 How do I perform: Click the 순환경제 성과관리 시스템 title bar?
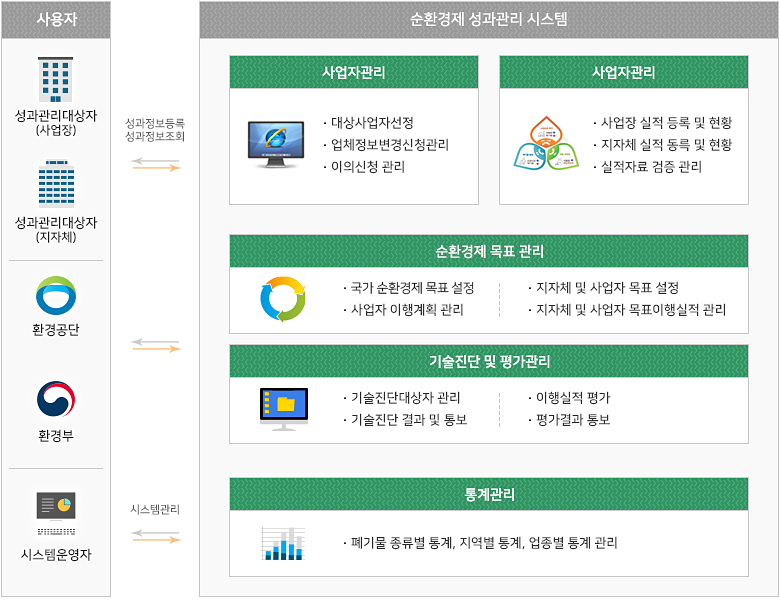click(x=489, y=19)
